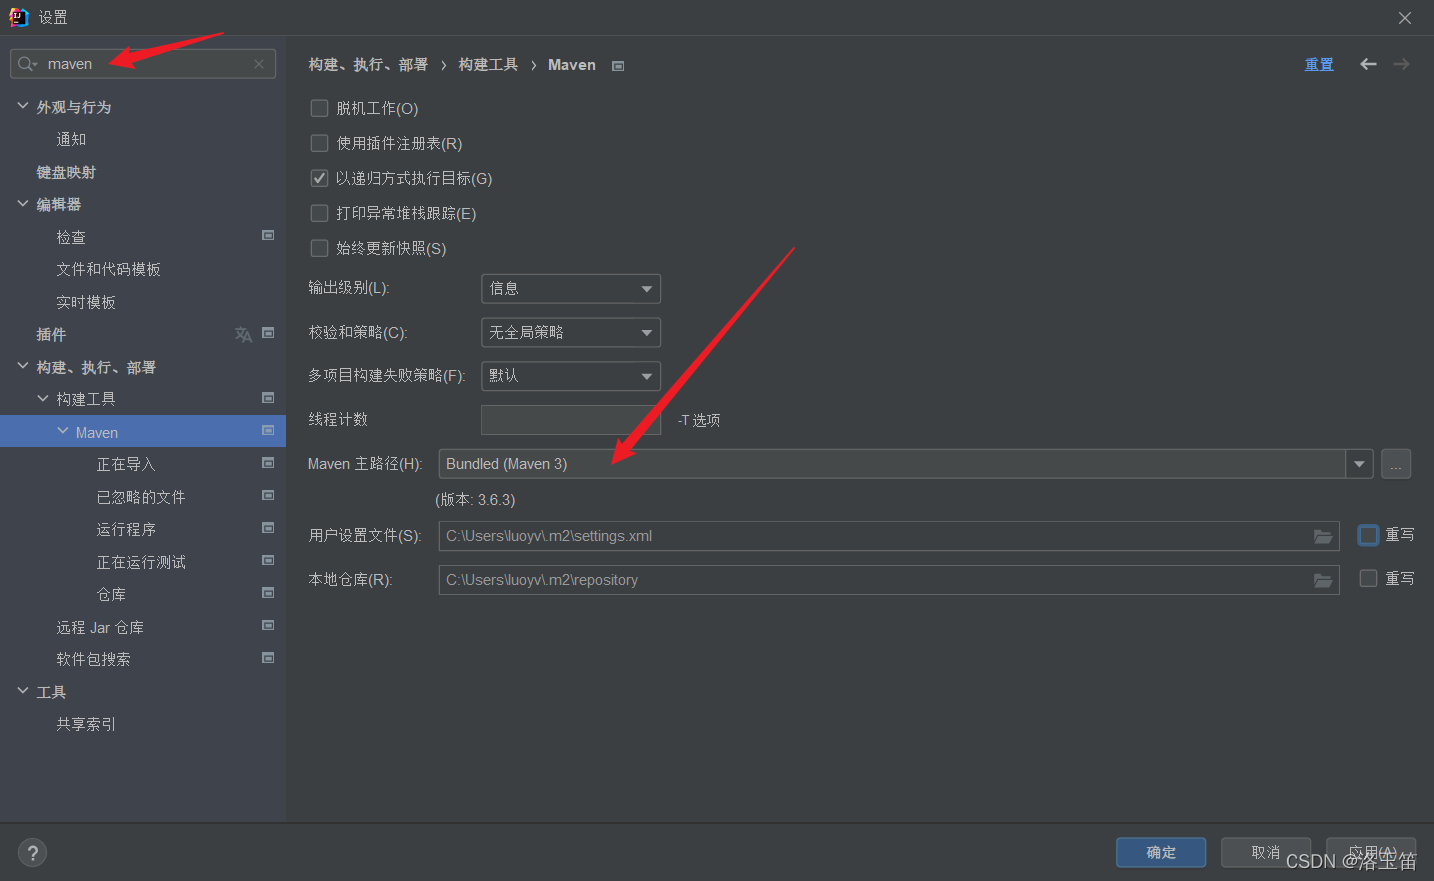Screen dimensions: 1434x881
Task: Select 已忽略的文件 under Maven
Action: [x=141, y=497]
